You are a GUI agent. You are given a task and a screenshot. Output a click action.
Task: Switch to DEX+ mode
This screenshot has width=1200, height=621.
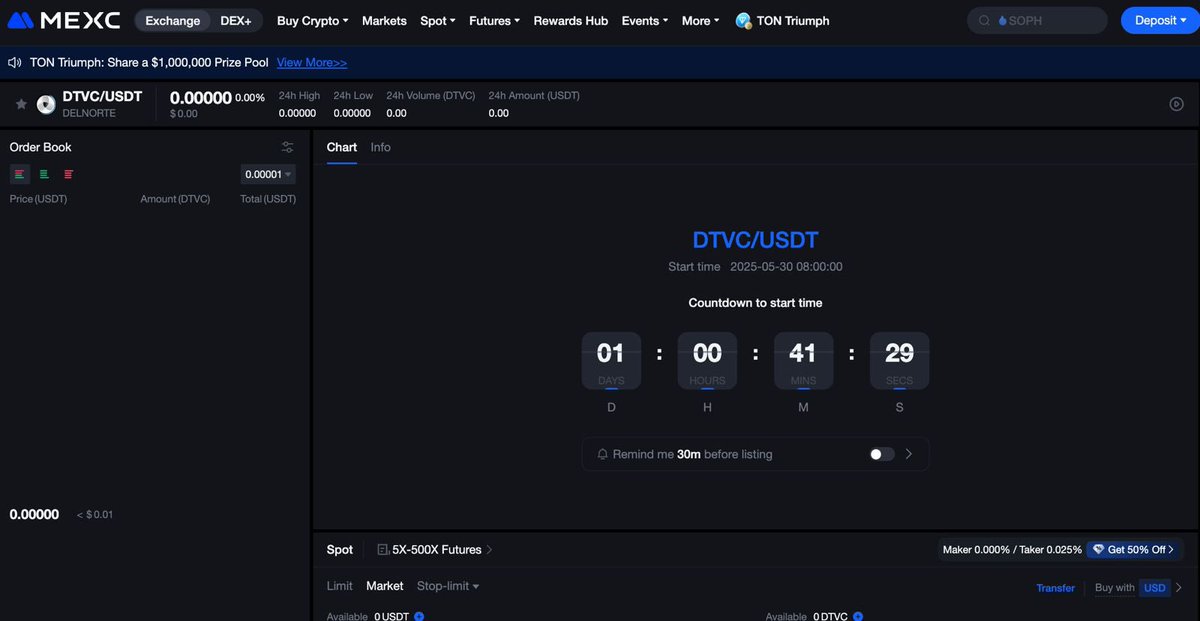click(236, 20)
